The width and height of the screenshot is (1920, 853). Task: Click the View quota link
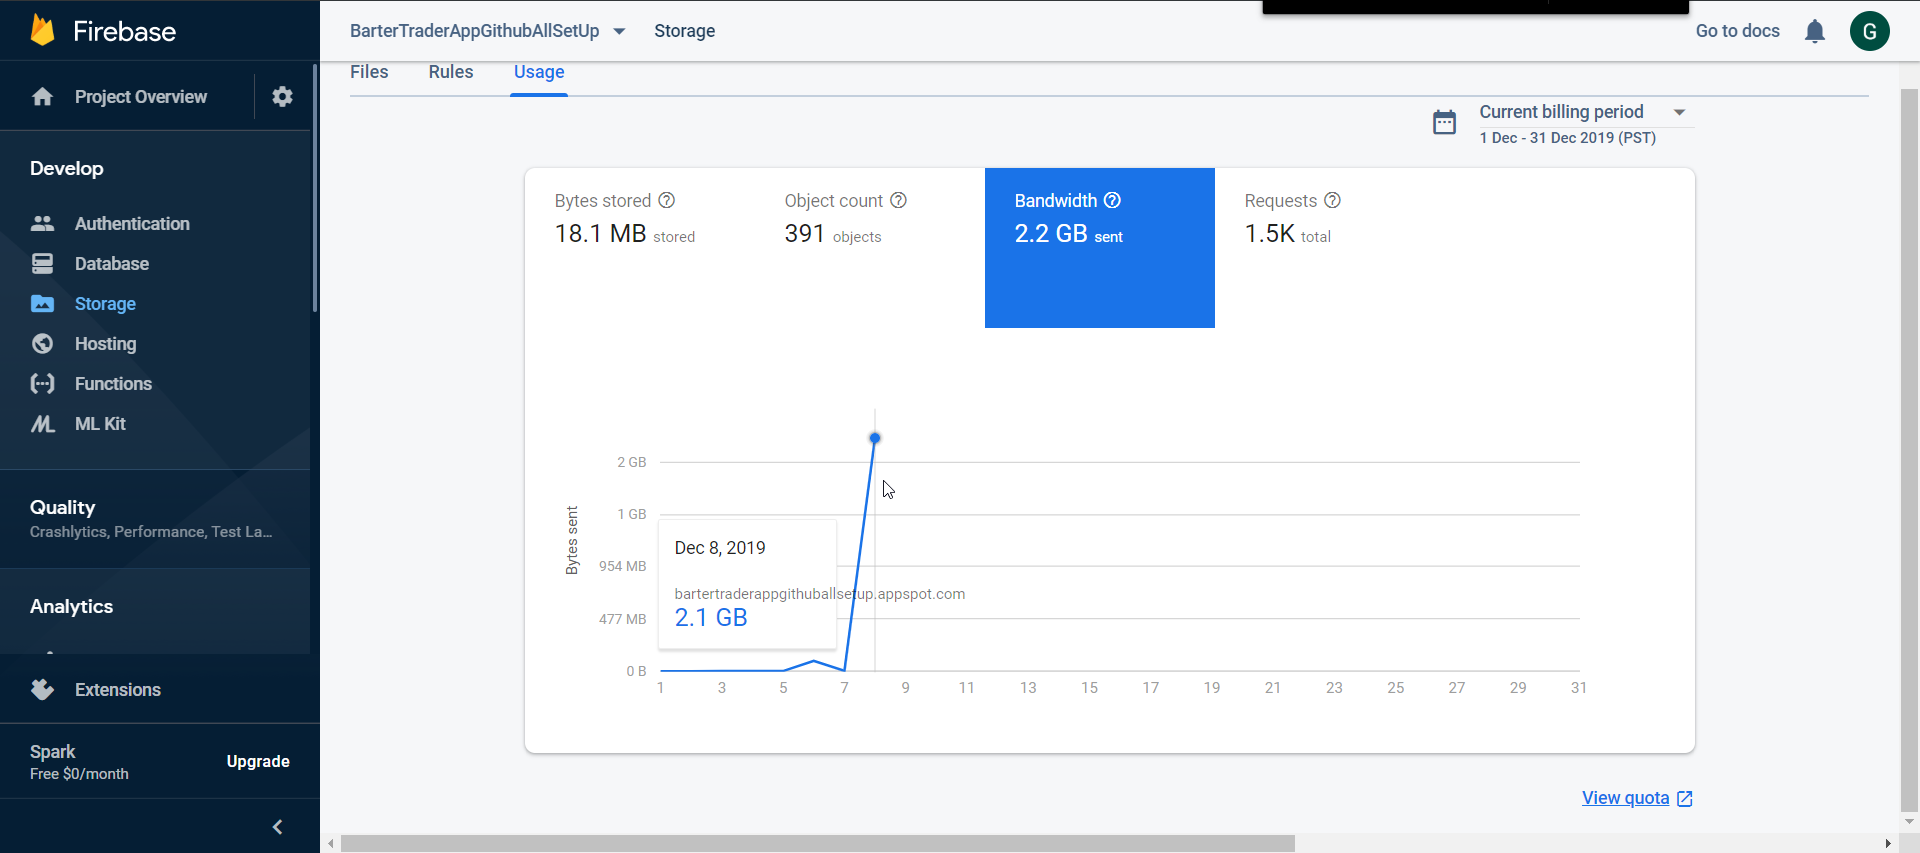(x=1626, y=798)
